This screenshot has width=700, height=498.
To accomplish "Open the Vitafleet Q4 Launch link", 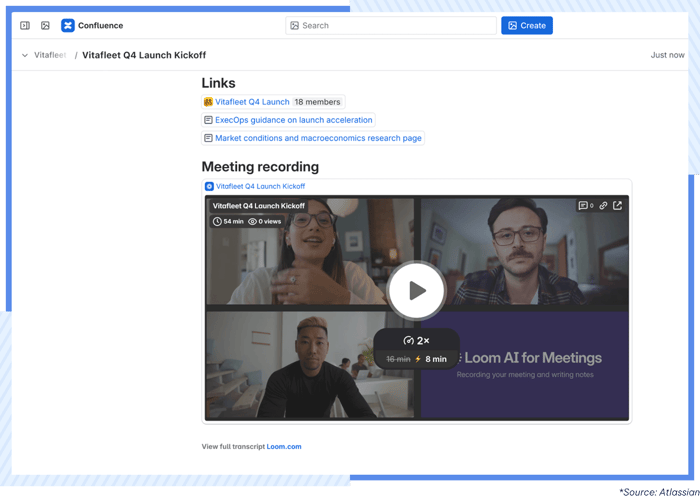I will point(252,102).
